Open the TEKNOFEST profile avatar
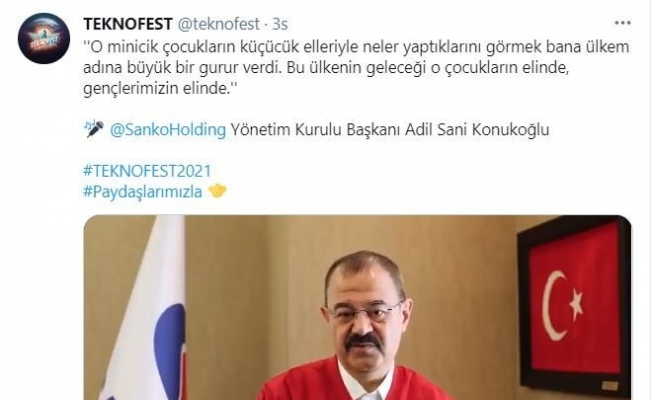 pyautogui.click(x=44, y=38)
